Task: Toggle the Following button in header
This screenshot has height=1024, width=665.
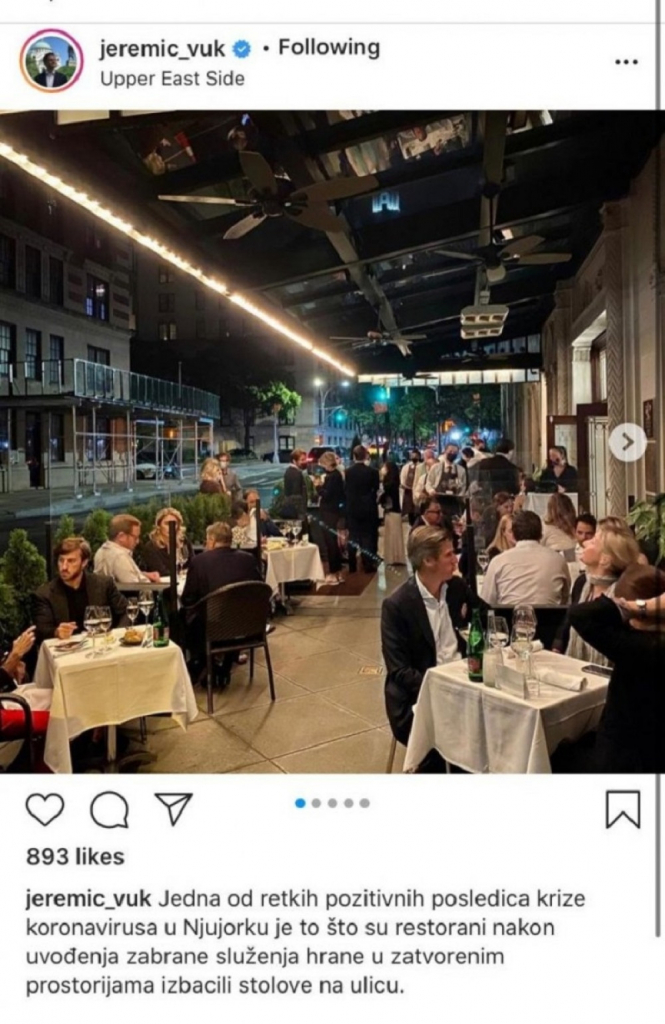Action: tap(329, 48)
